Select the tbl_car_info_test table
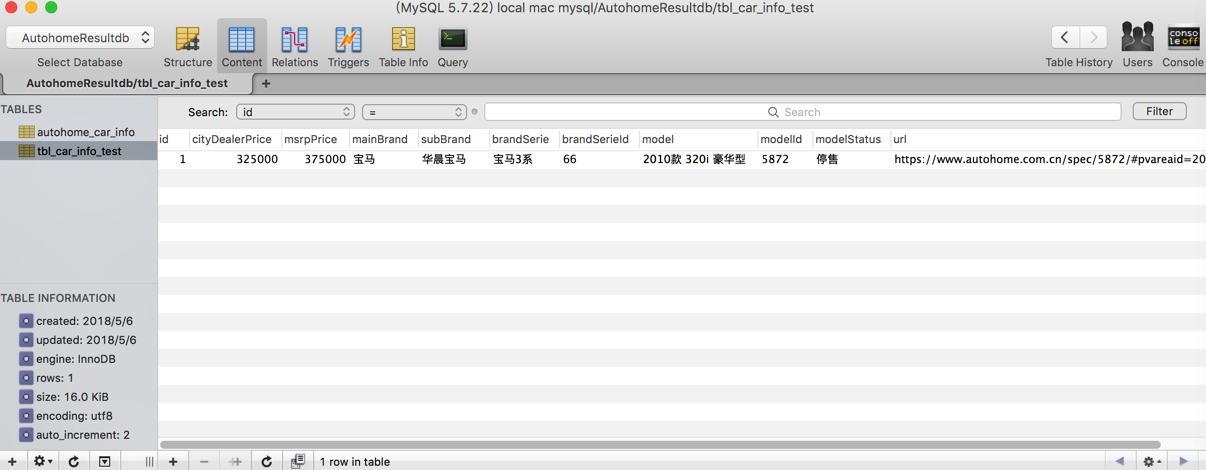The height and width of the screenshot is (470, 1206). click(78, 151)
